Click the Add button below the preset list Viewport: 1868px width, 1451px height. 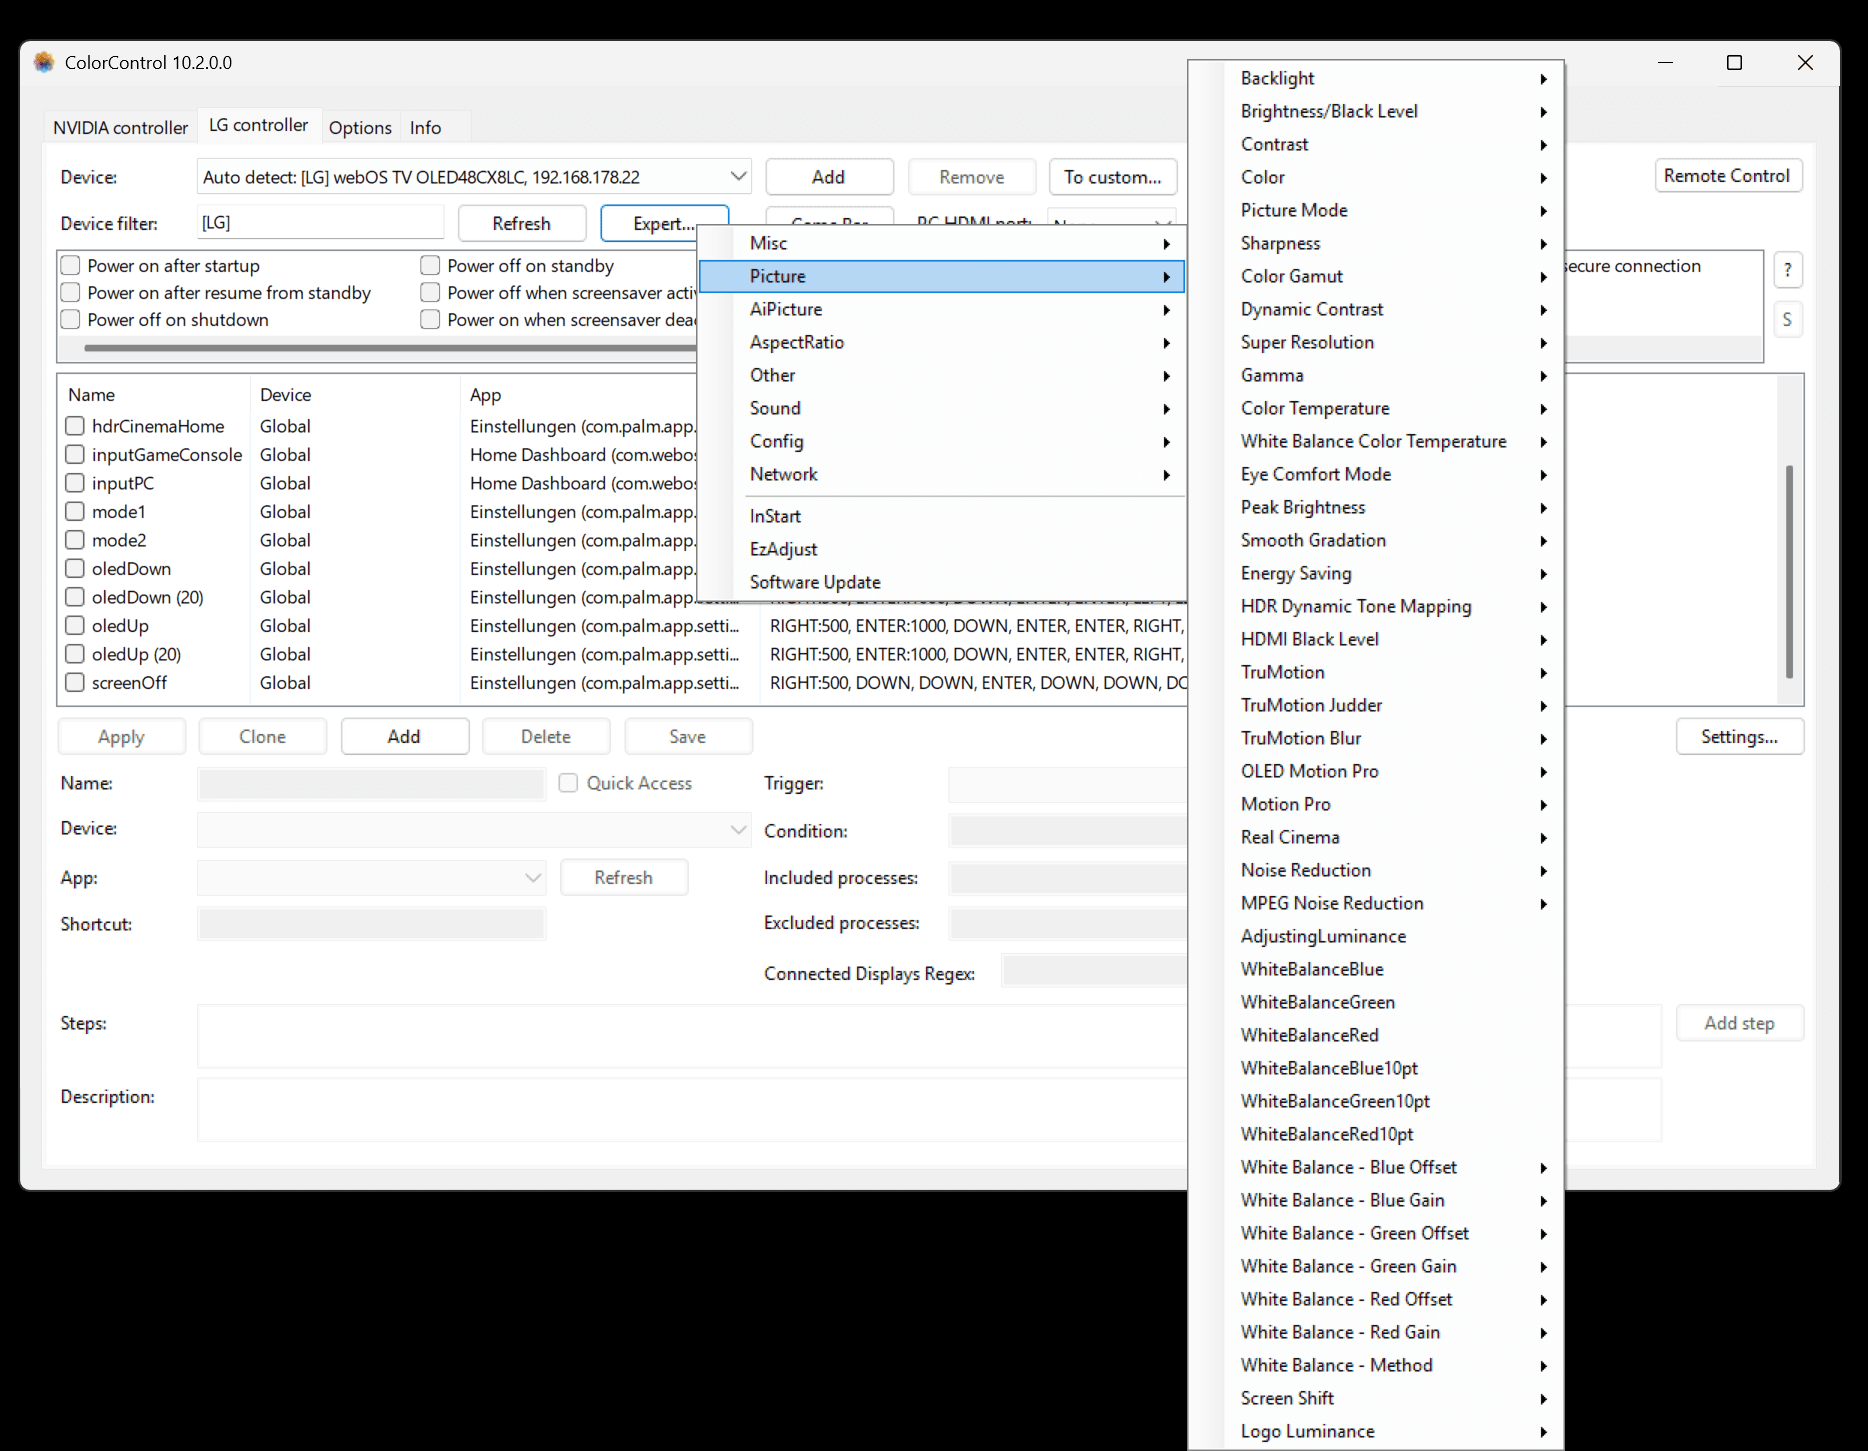[x=404, y=737]
